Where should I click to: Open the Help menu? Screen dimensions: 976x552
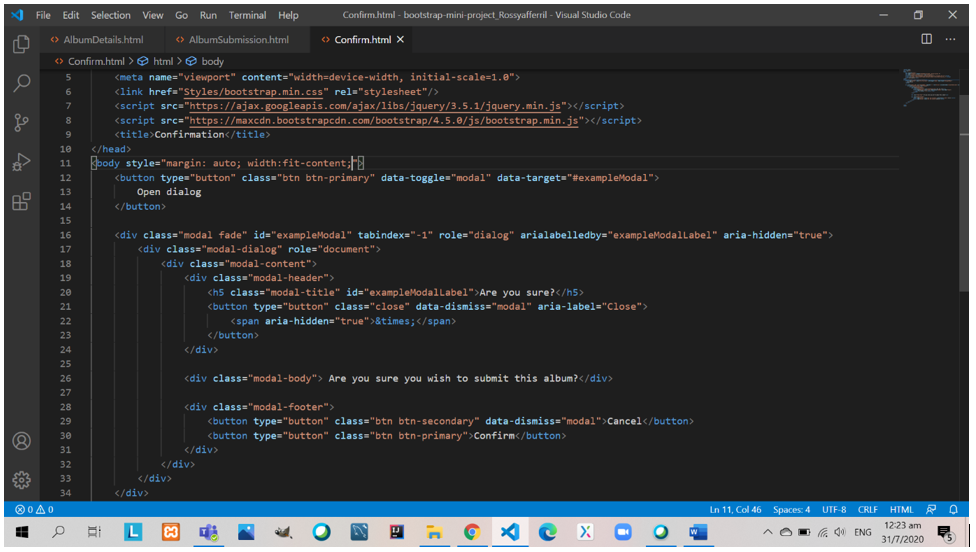click(288, 15)
